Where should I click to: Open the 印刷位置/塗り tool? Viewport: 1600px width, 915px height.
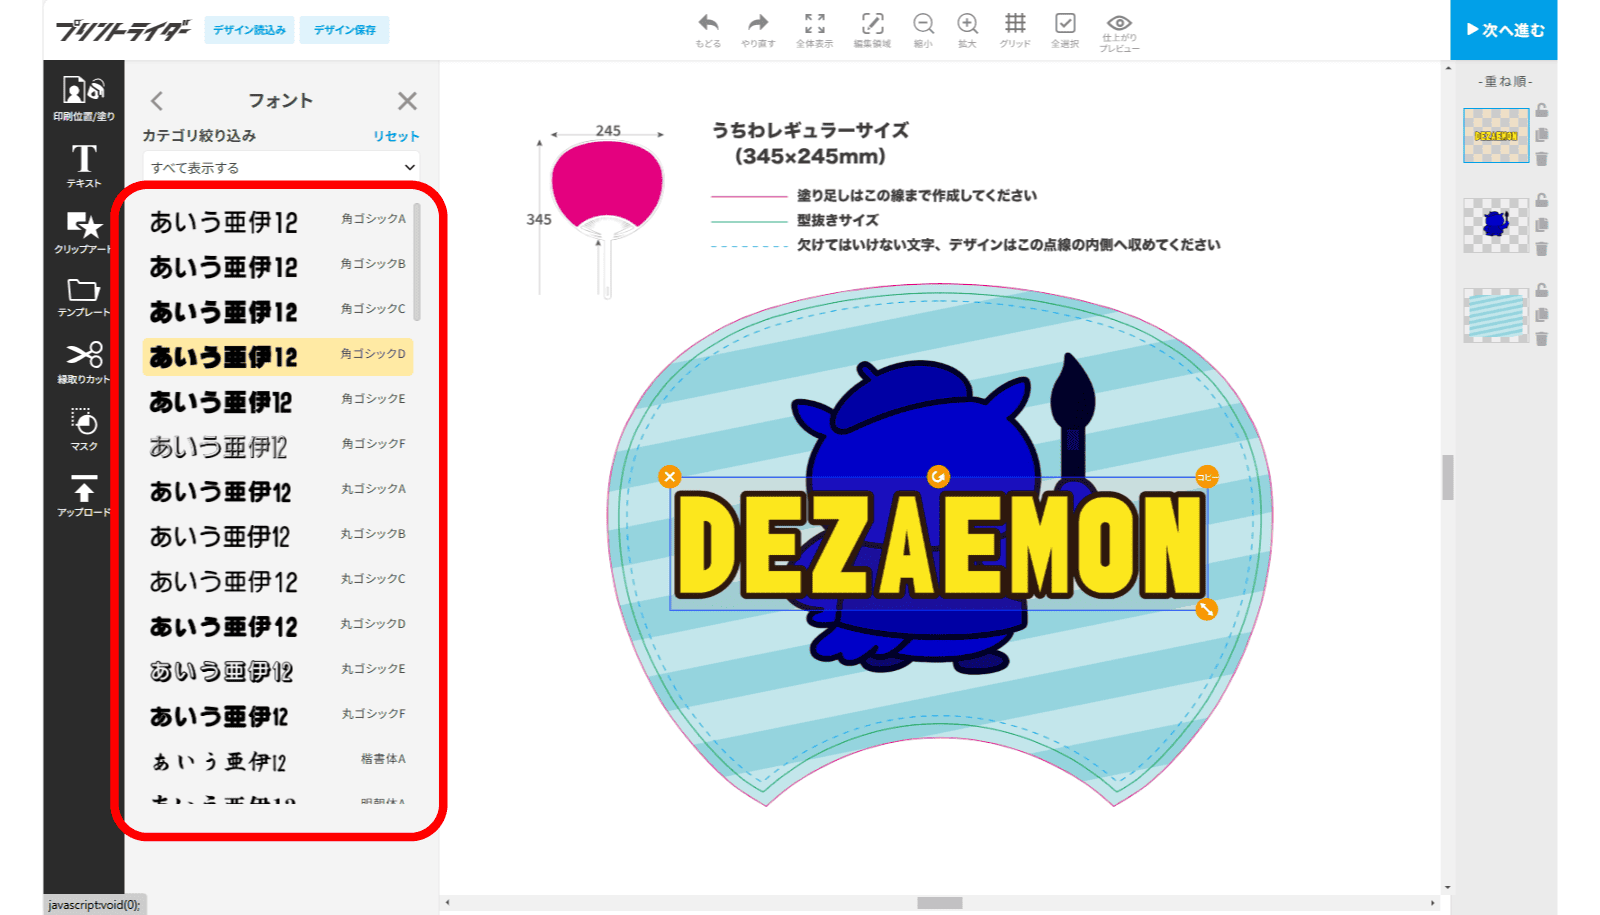[x=84, y=99]
